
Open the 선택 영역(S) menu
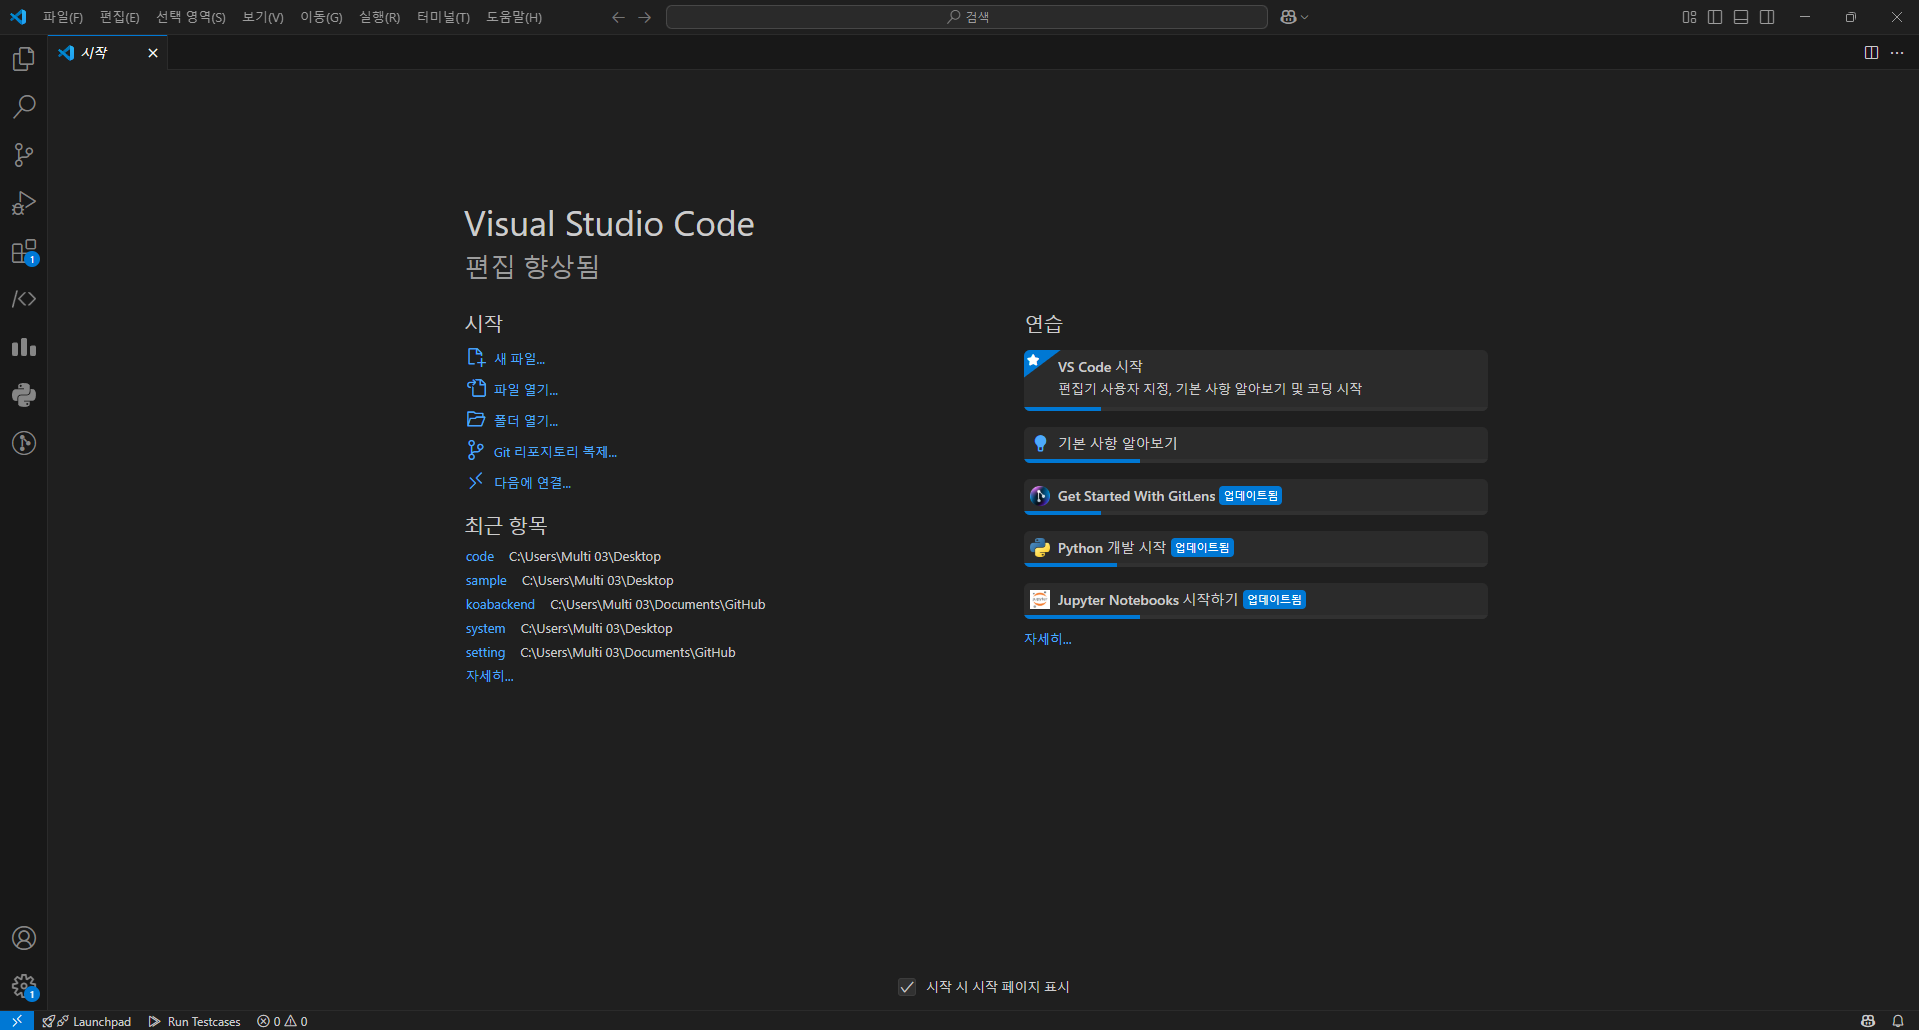[x=190, y=17]
